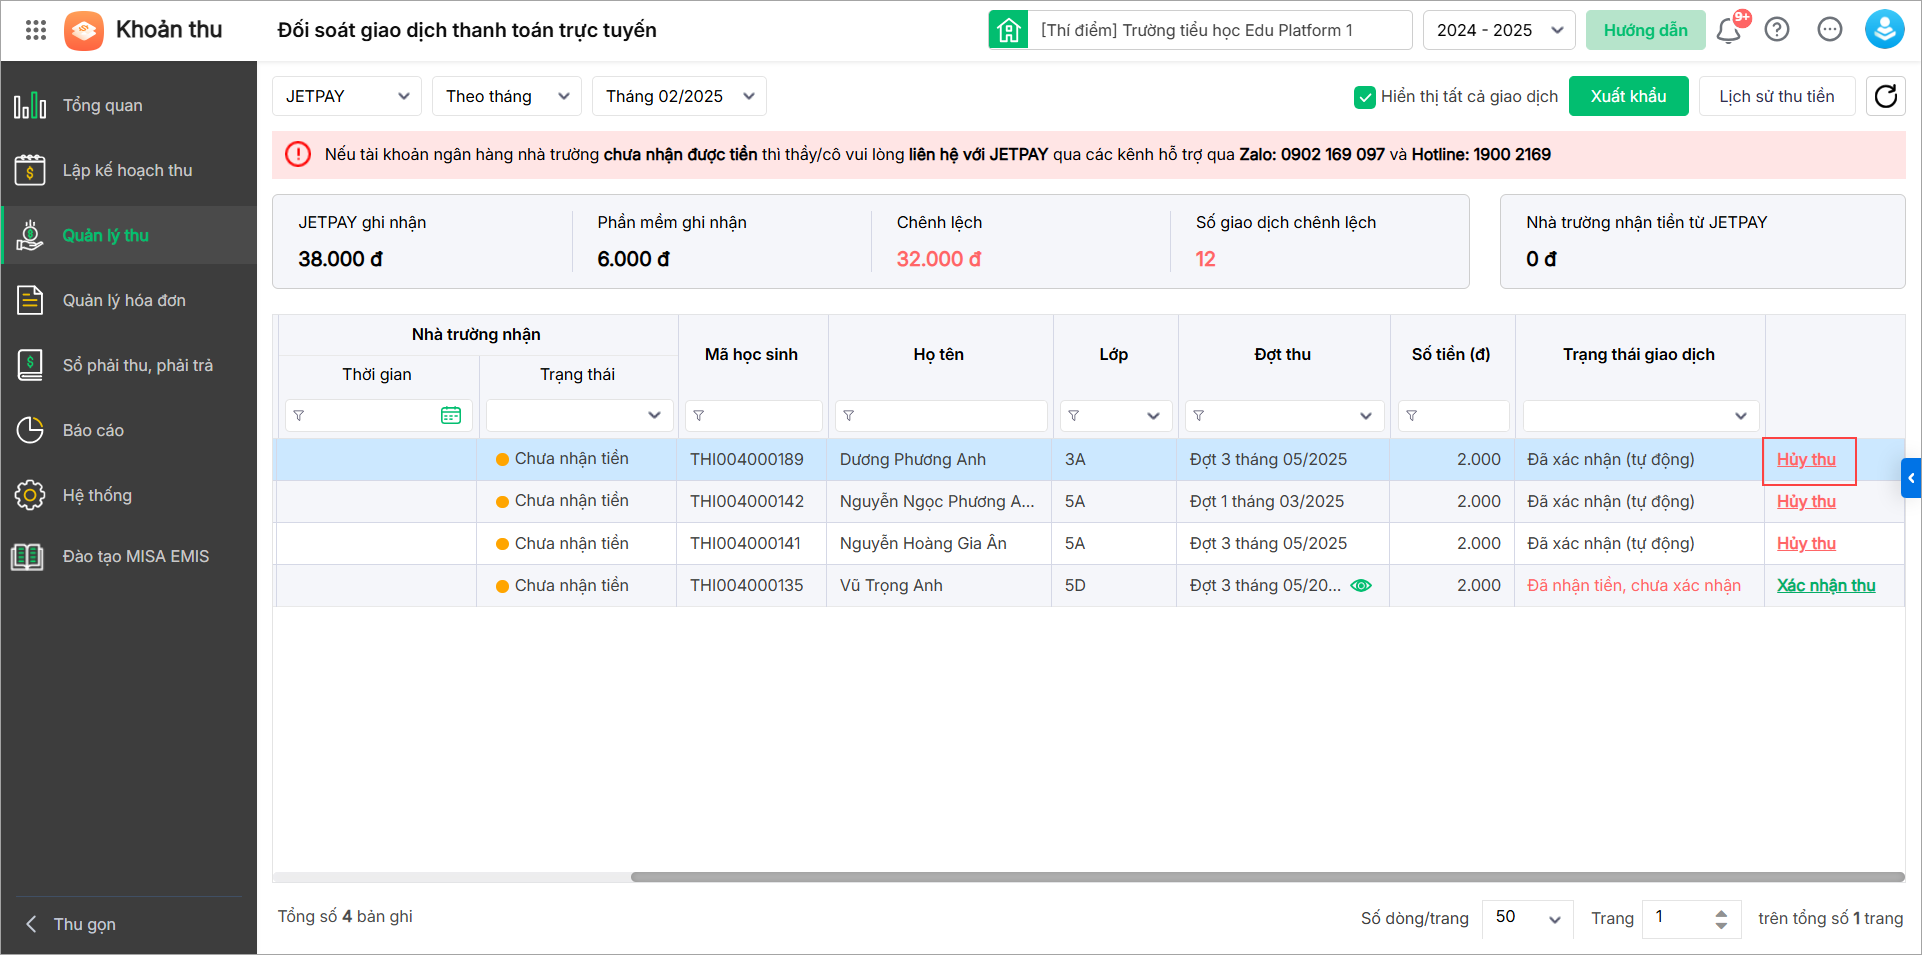Click Xác nhận thu link for Vũ Trọng Anh
The image size is (1922, 955).
[1826, 586]
